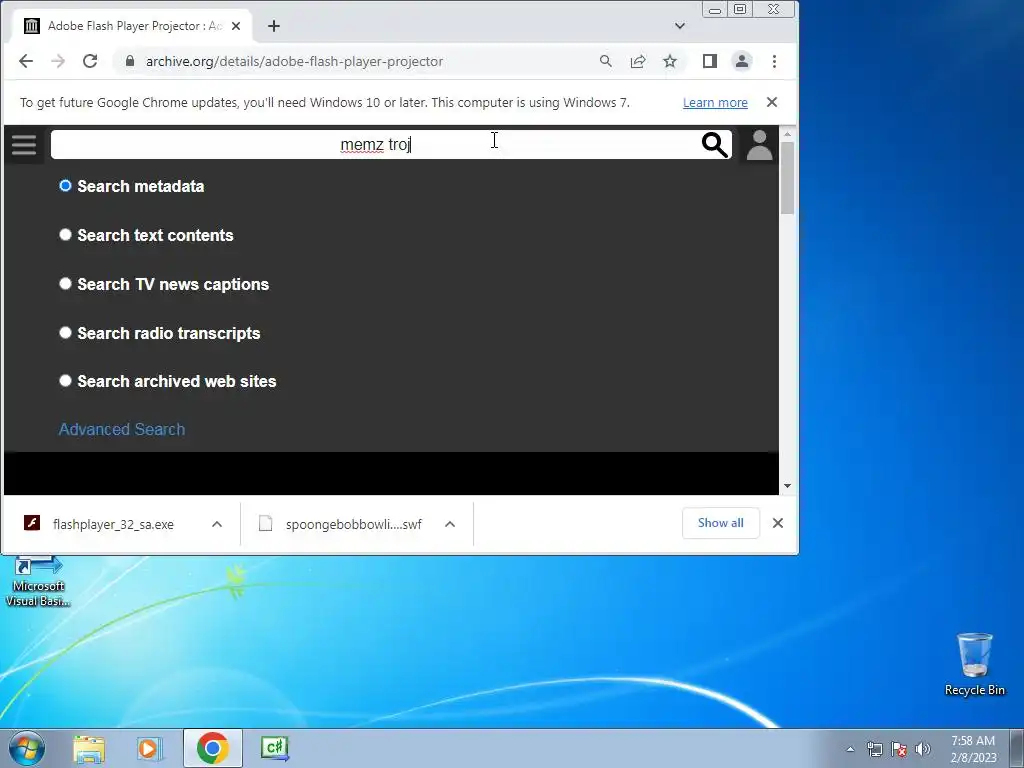Select Search radio transcripts option
1024x768 pixels.
coord(65,333)
